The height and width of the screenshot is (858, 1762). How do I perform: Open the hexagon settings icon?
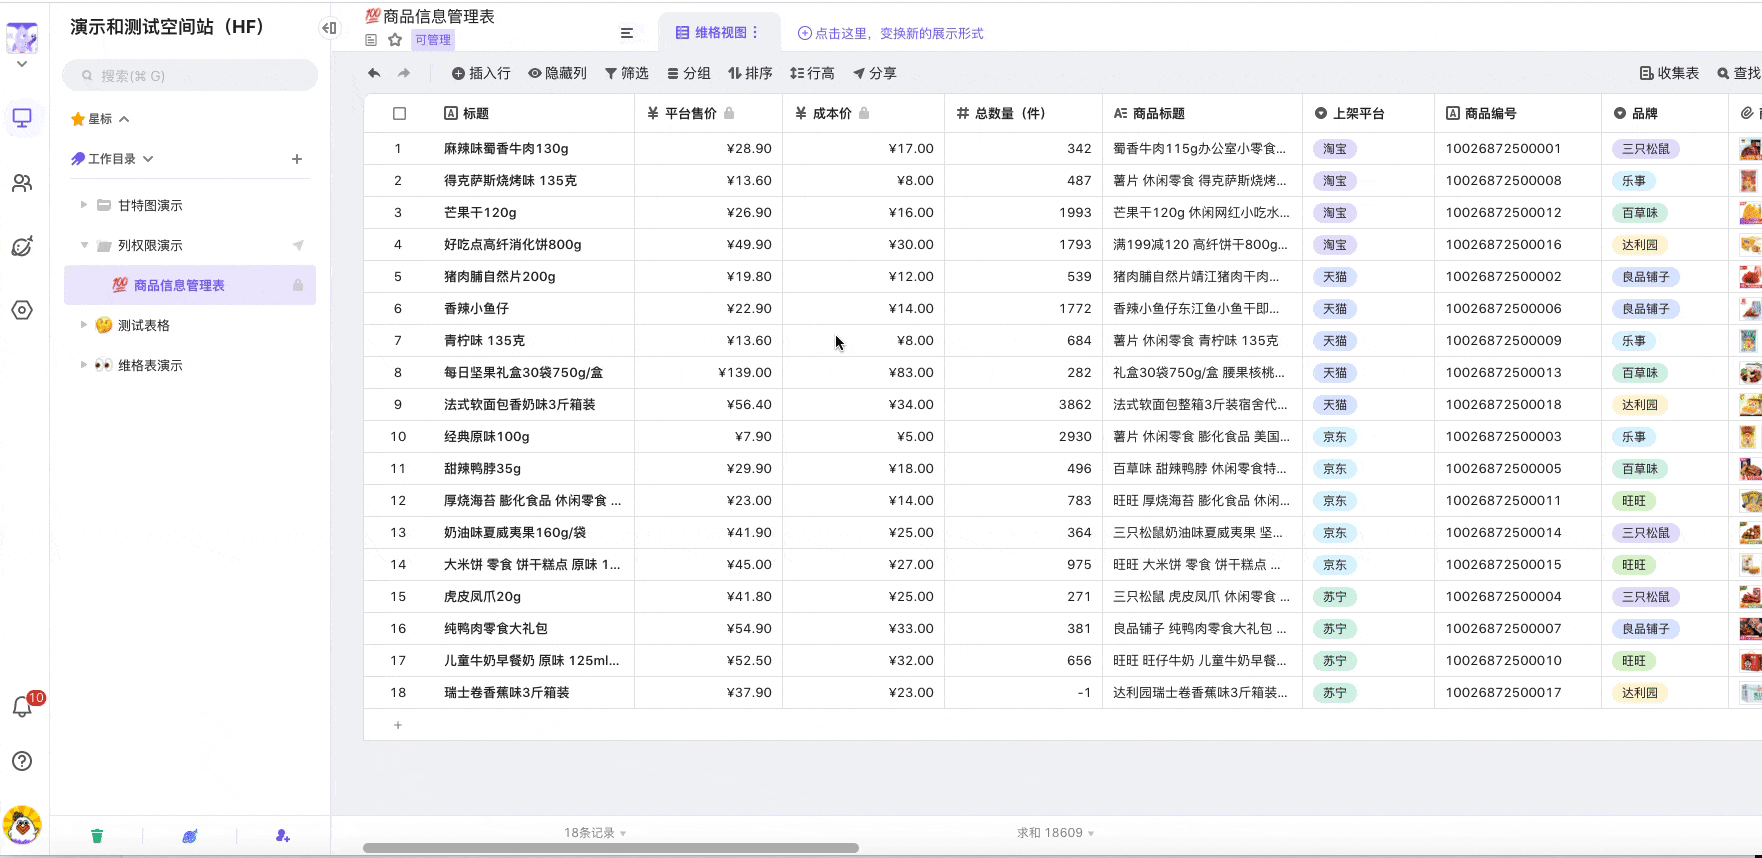coord(22,310)
